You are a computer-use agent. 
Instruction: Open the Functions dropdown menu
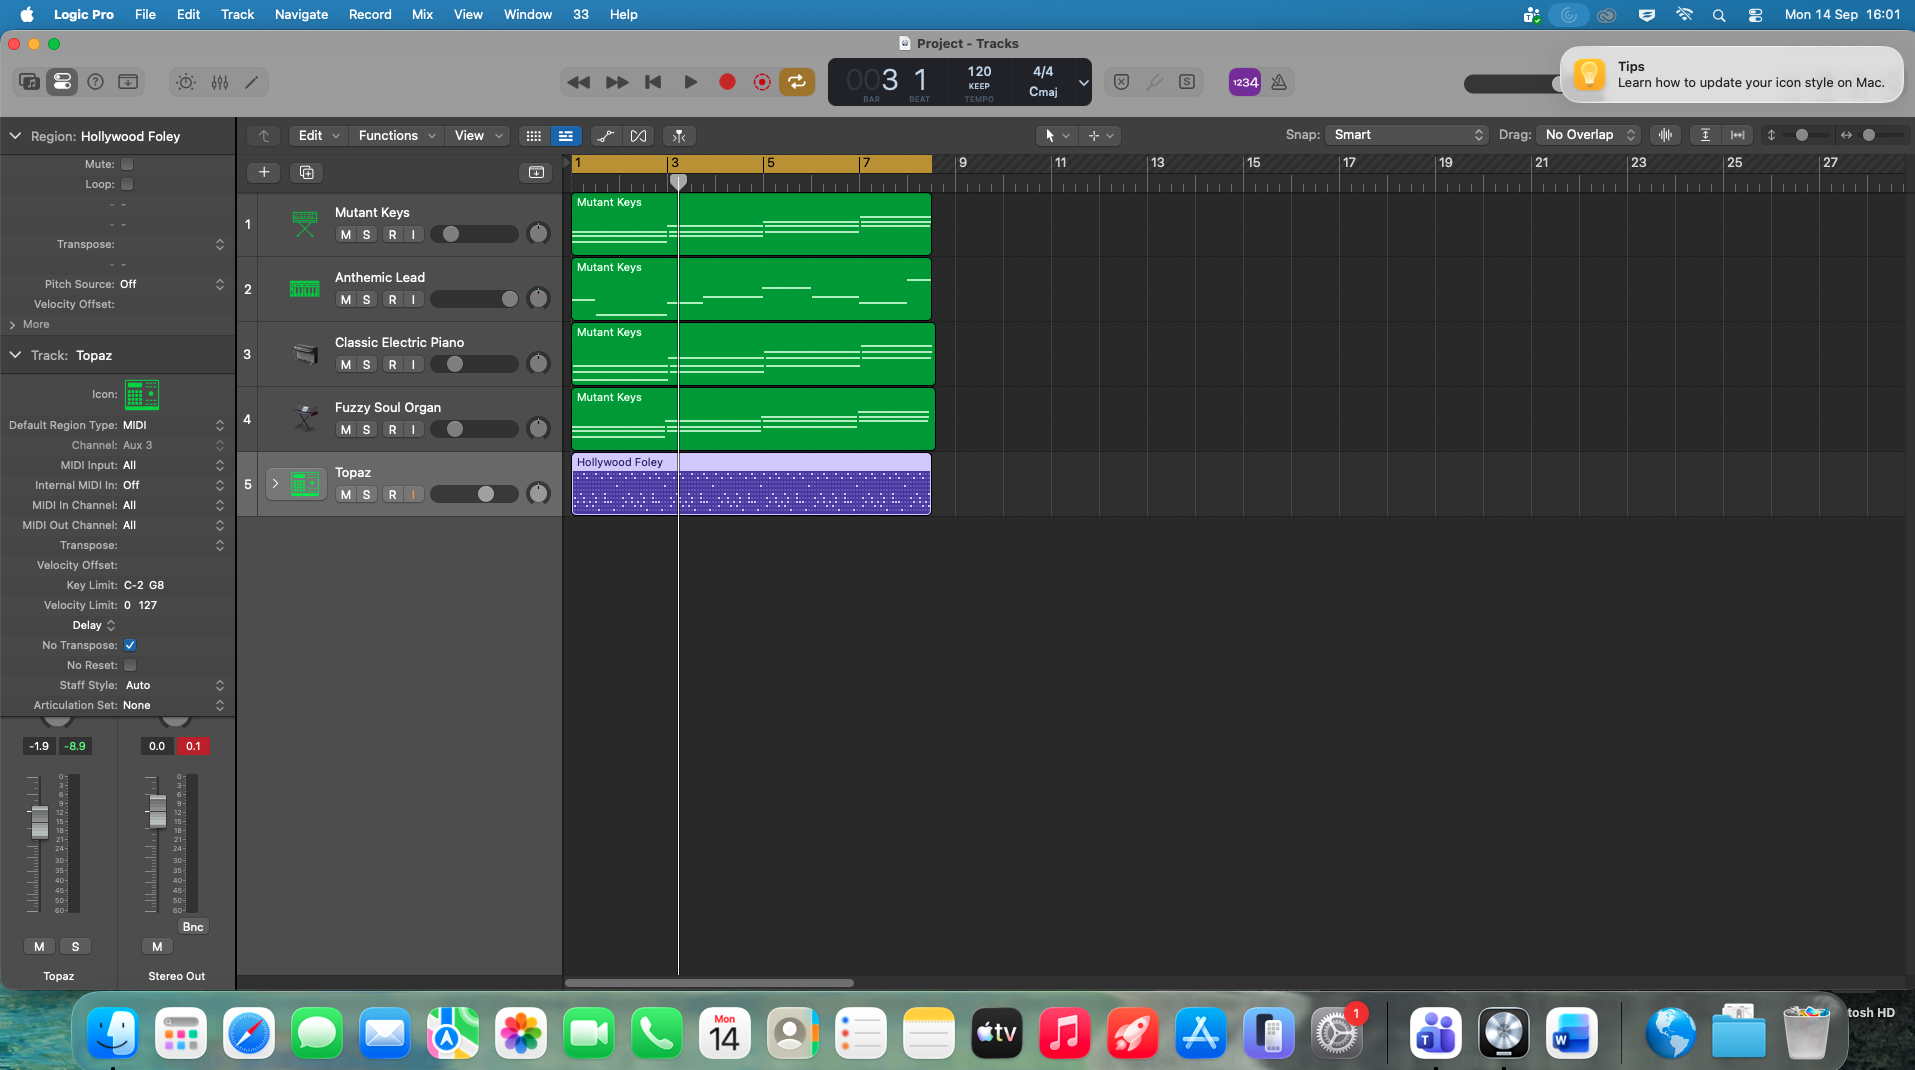click(x=396, y=136)
